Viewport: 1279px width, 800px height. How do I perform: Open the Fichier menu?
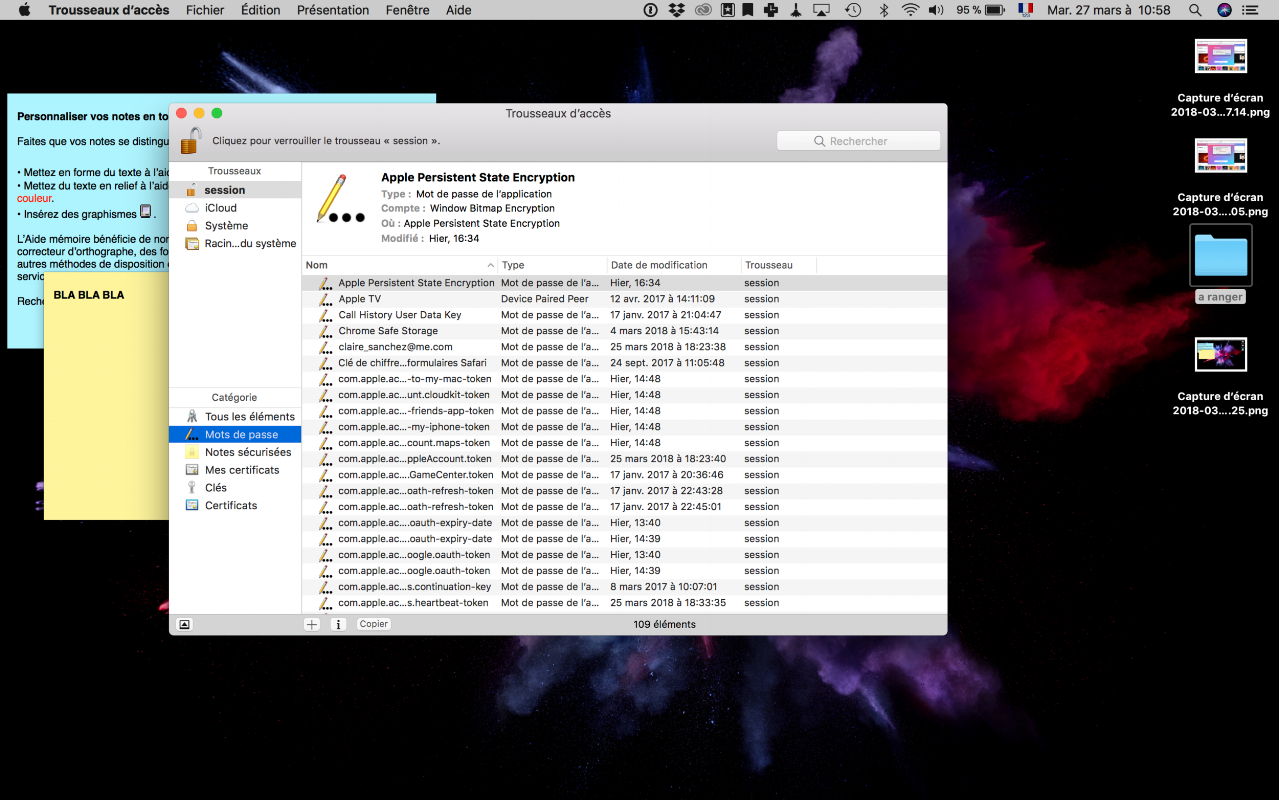[205, 10]
